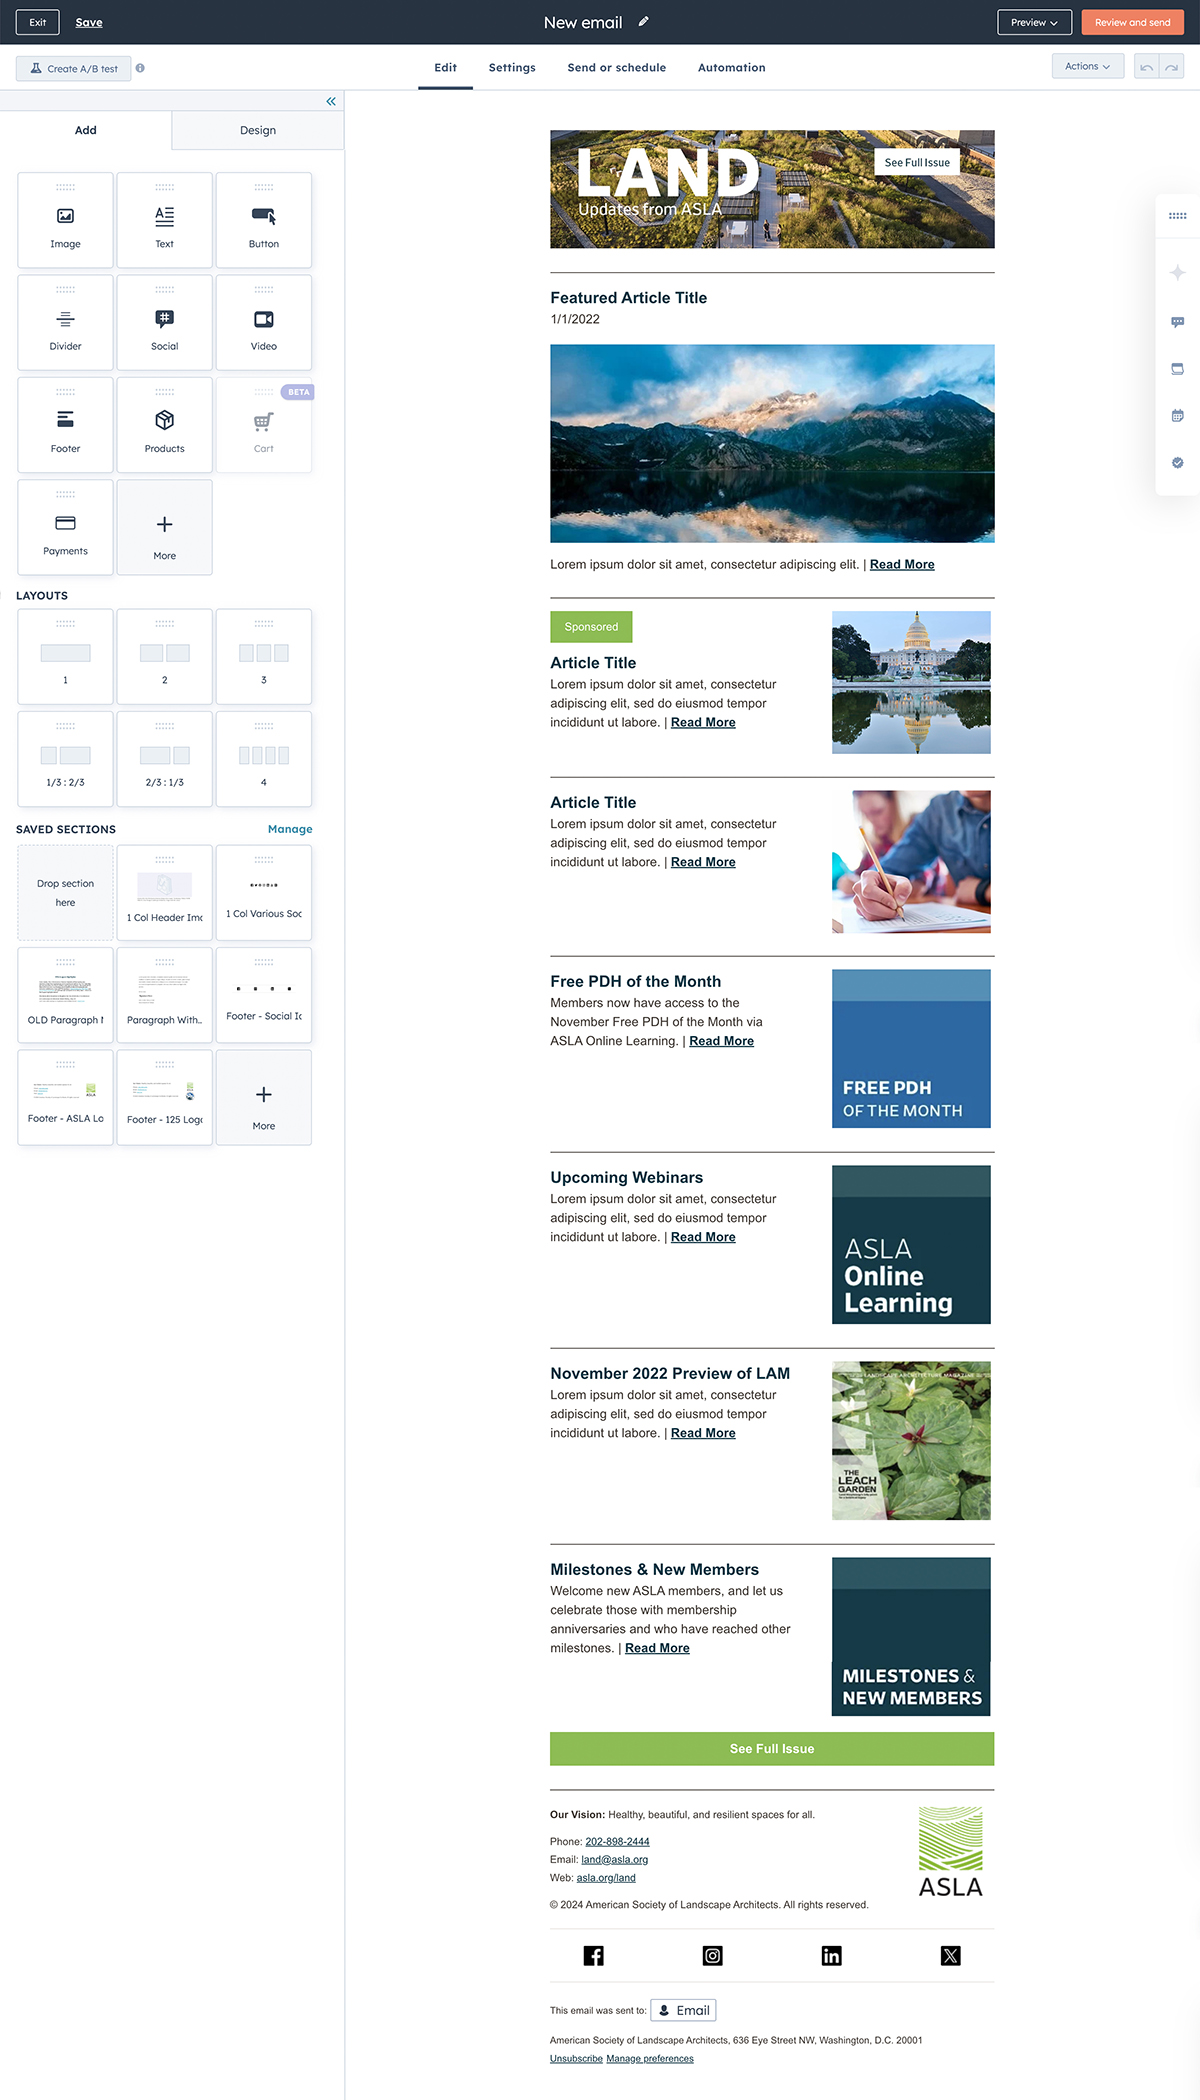Click the redo button
1200x2100 pixels.
(1172, 67)
